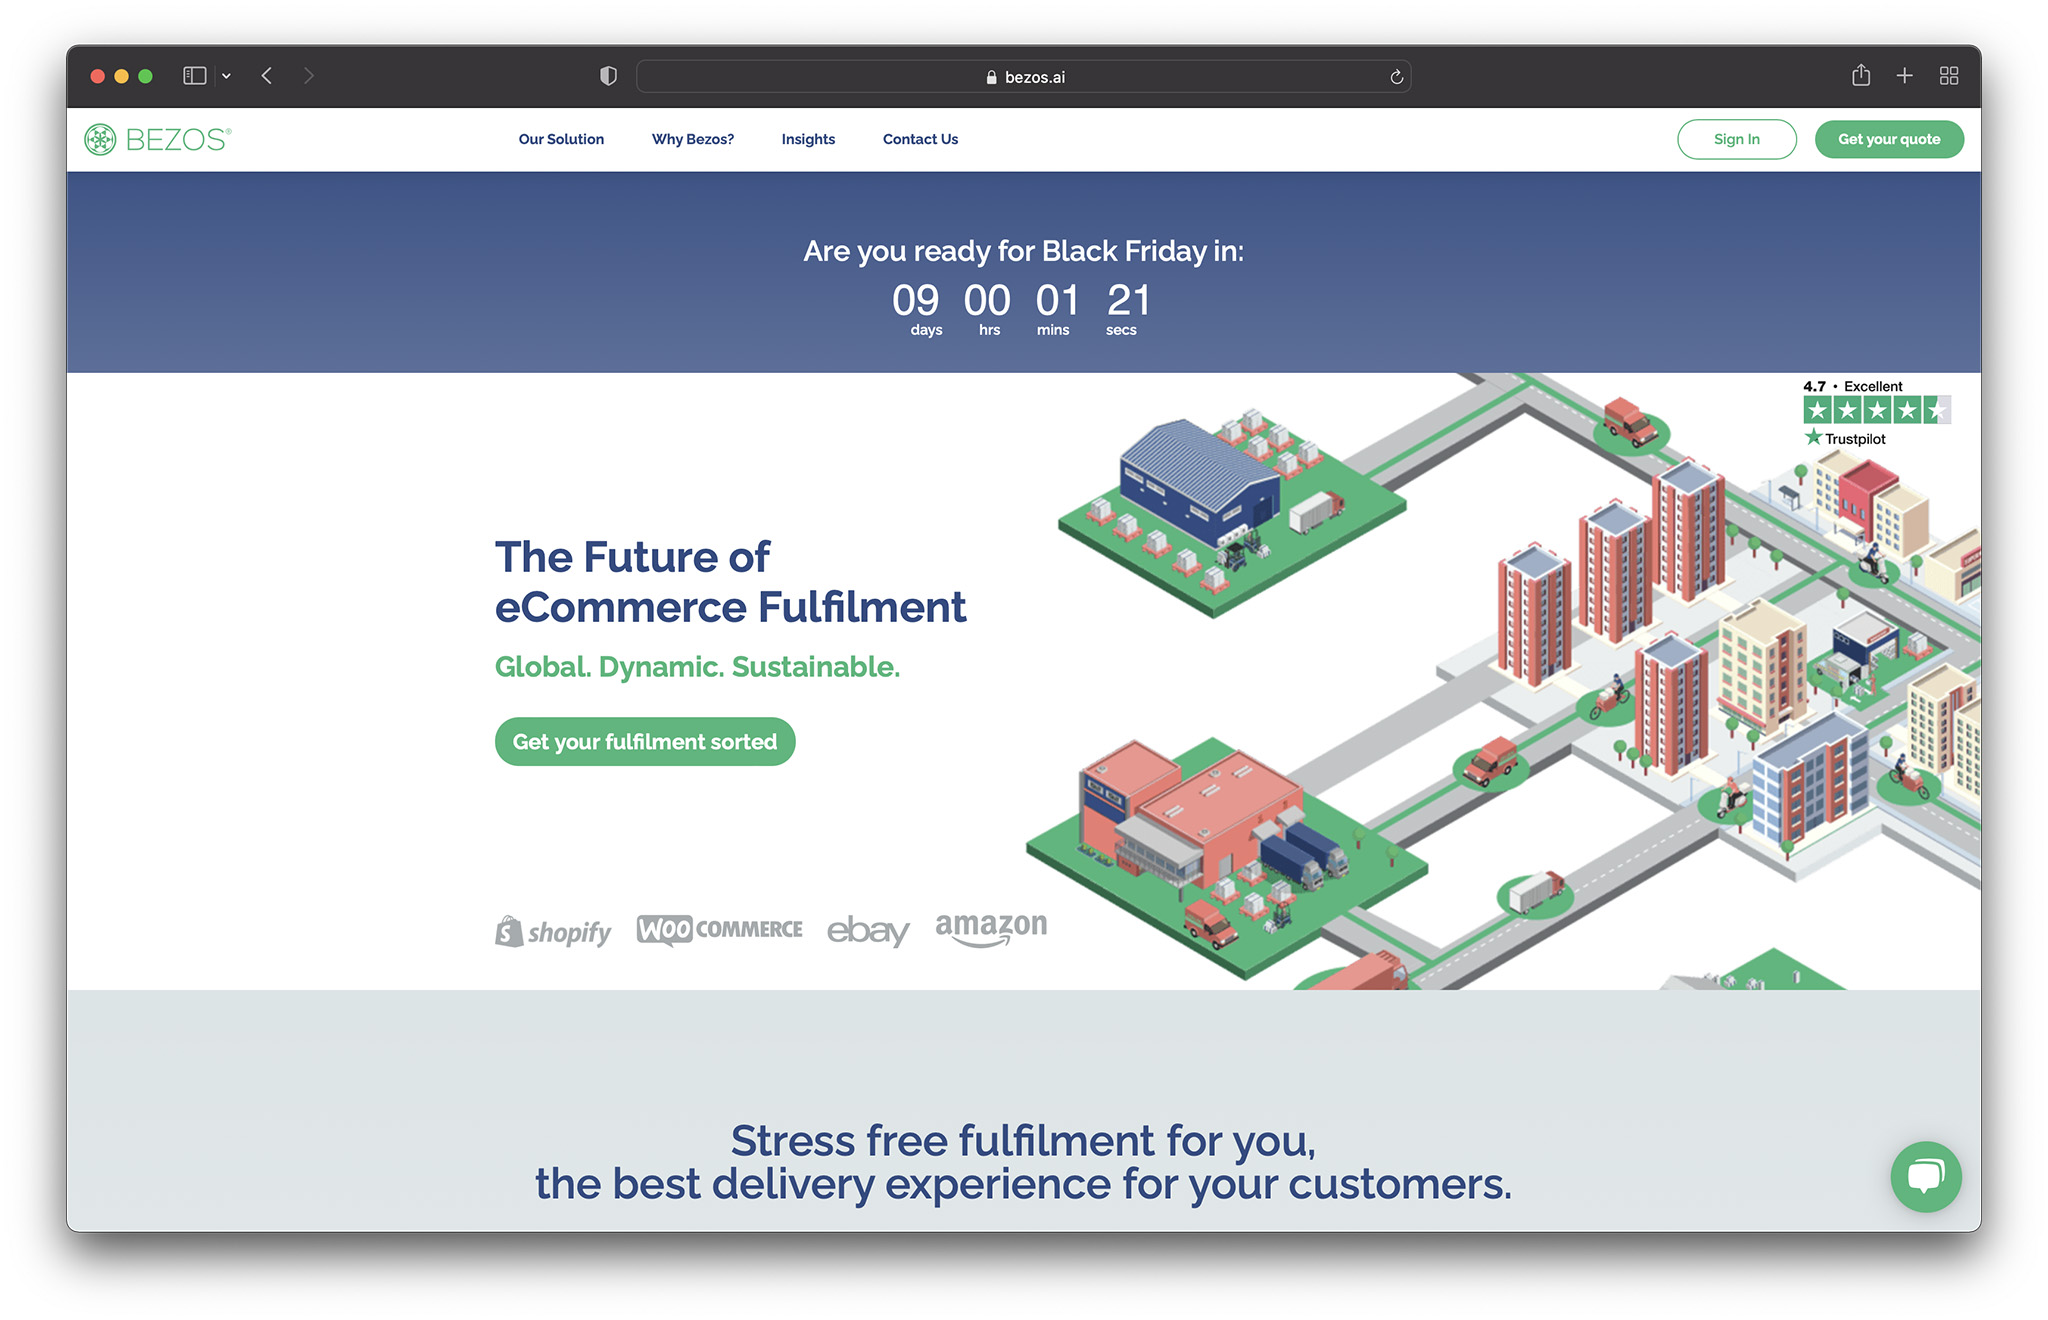2048x1320 pixels.
Task: Select the Shopify logo
Action: click(x=552, y=930)
